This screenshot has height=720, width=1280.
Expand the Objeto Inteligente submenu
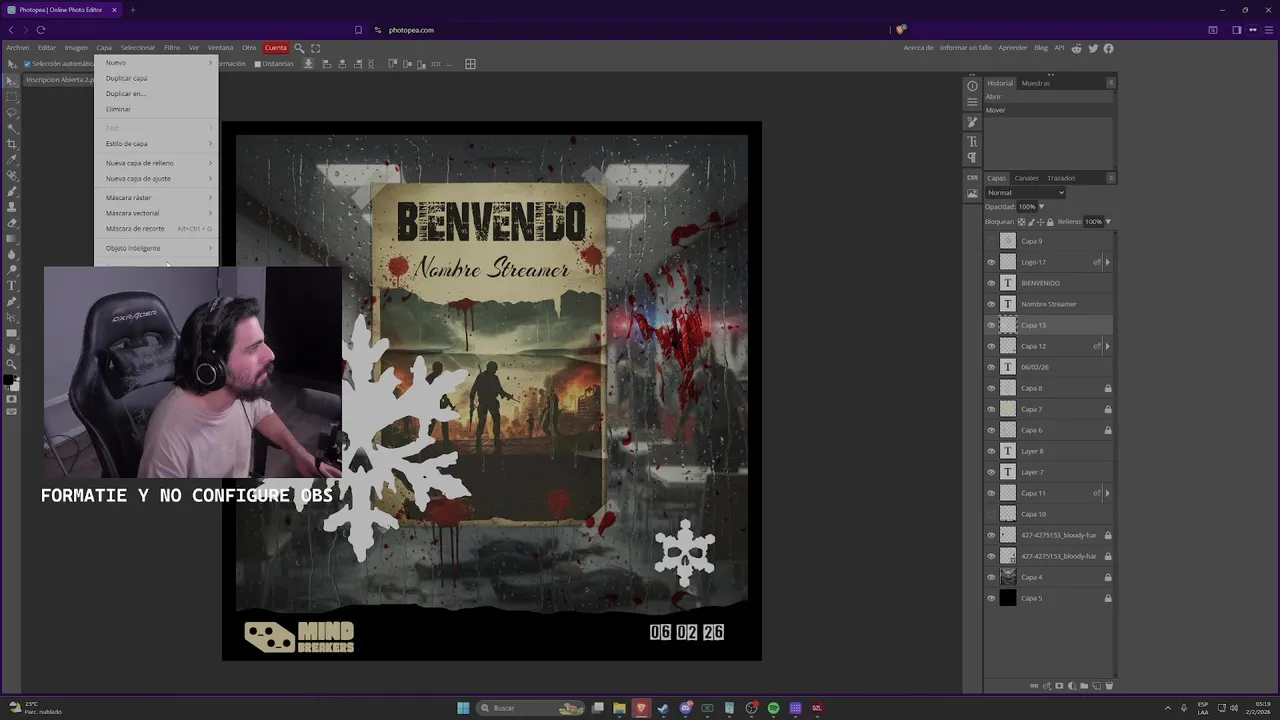tap(156, 248)
